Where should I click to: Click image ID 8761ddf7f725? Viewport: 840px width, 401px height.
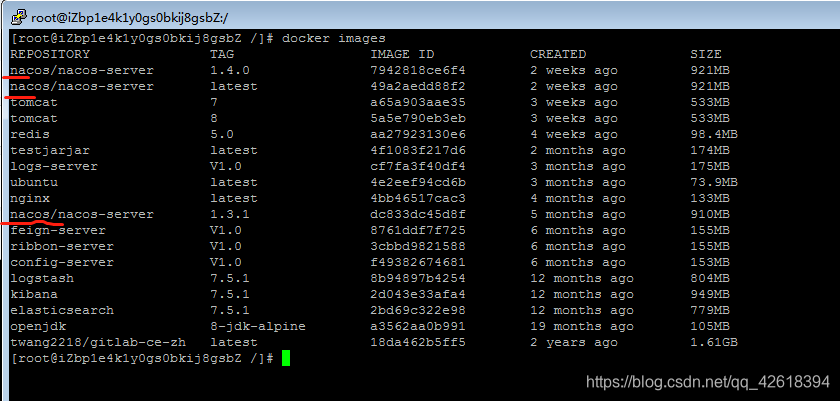[x=418, y=231]
